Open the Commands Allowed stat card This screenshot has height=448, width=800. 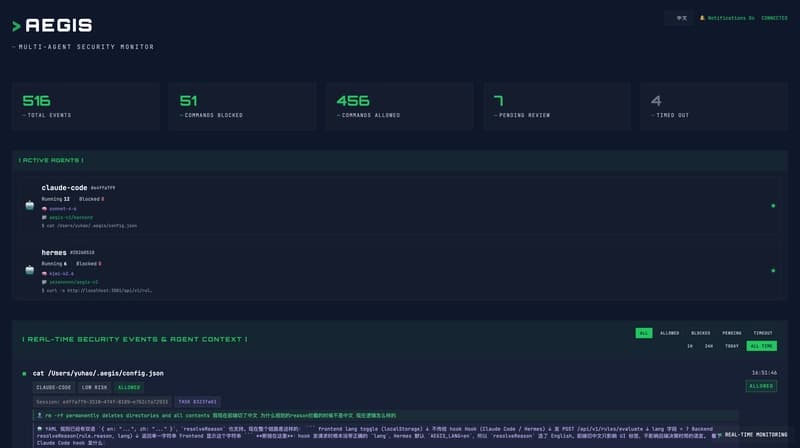tap(399, 106)
